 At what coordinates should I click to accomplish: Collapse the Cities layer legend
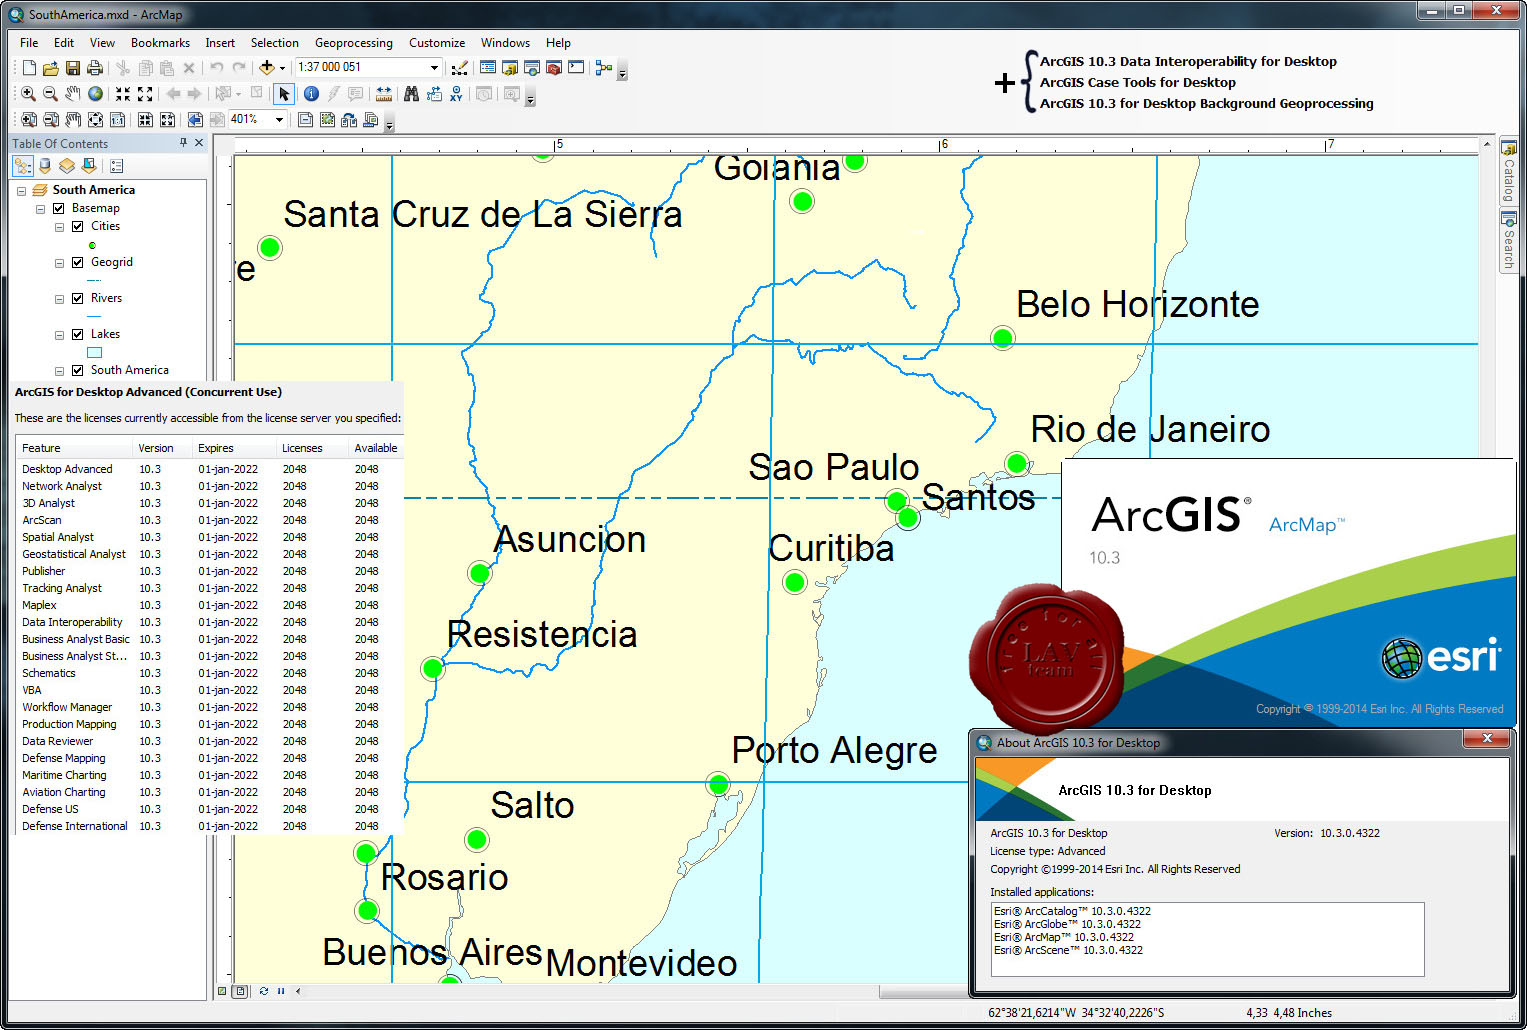coord(59,227)
